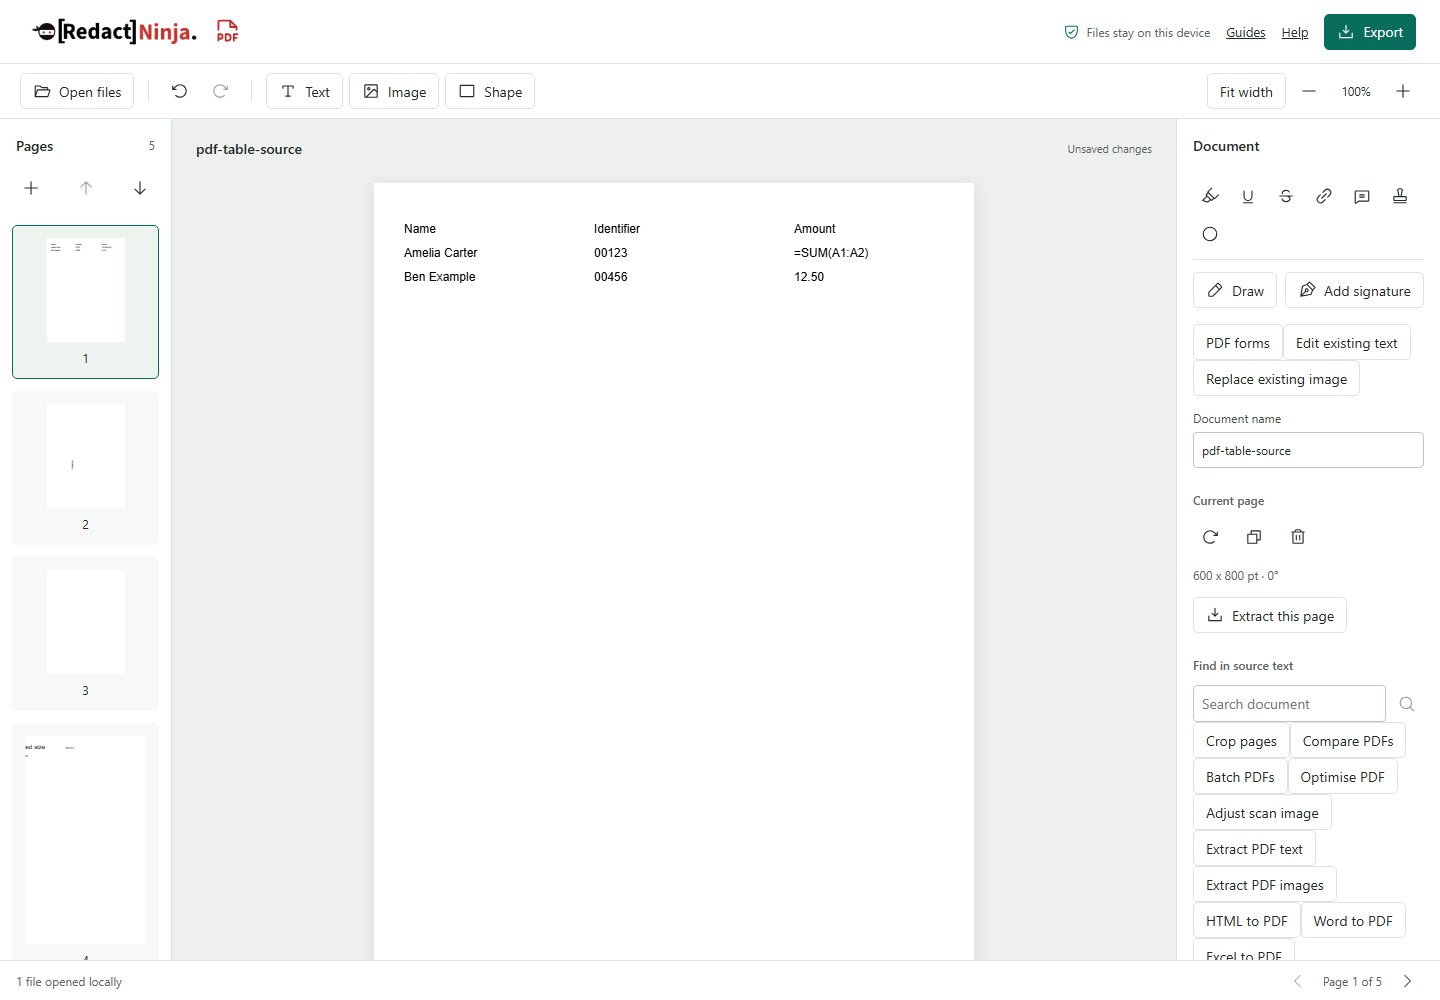Screen dimensions: 1440x1000
Task: Insert a Shape element
Action: pyautogui.click(x=490, y=91)
